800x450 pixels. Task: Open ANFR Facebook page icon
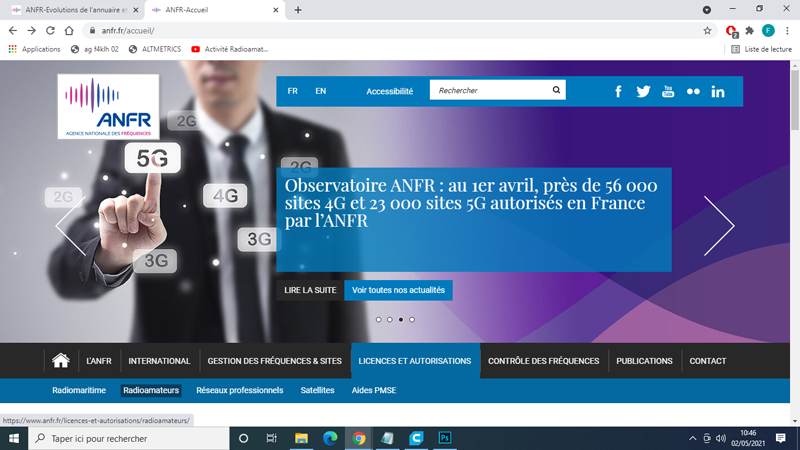[x=618, y=91]
